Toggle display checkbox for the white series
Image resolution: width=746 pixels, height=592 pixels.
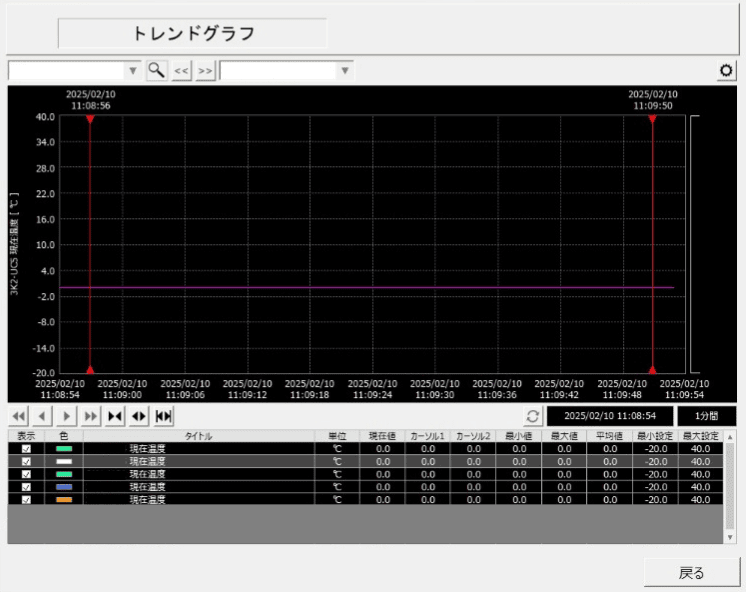click(x=26, y=462)
